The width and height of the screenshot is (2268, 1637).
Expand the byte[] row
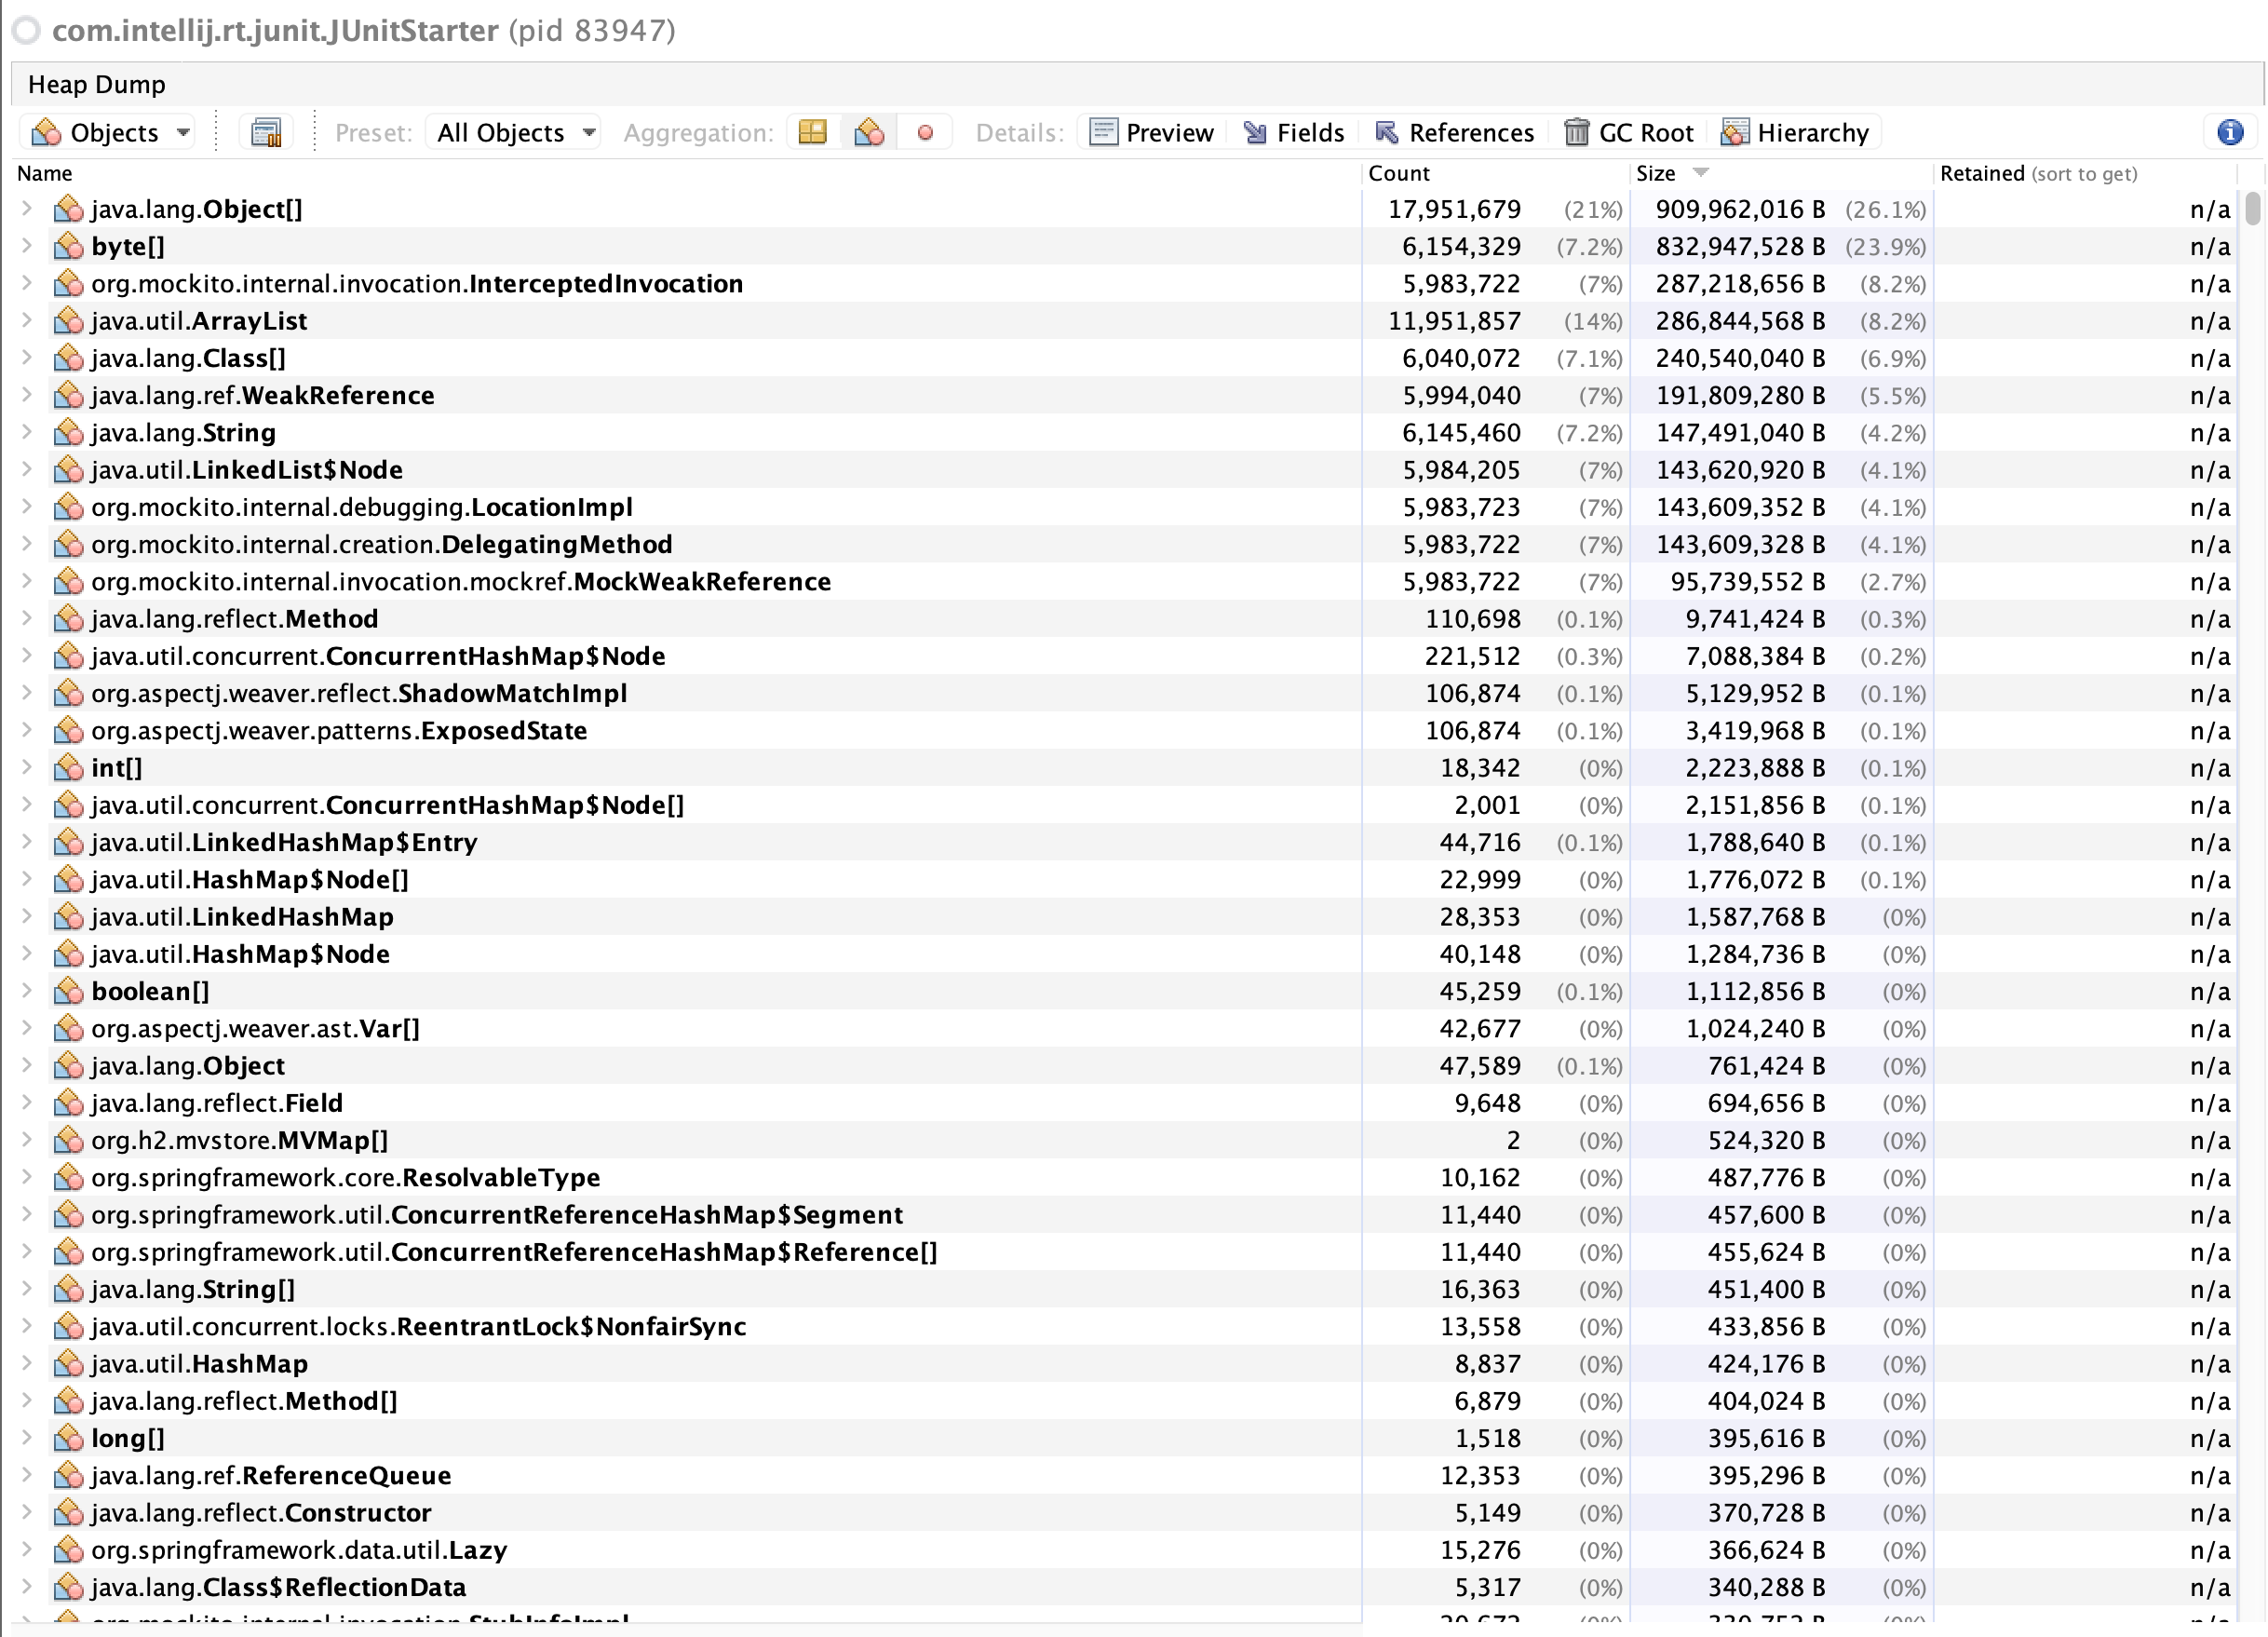[27, 246]
